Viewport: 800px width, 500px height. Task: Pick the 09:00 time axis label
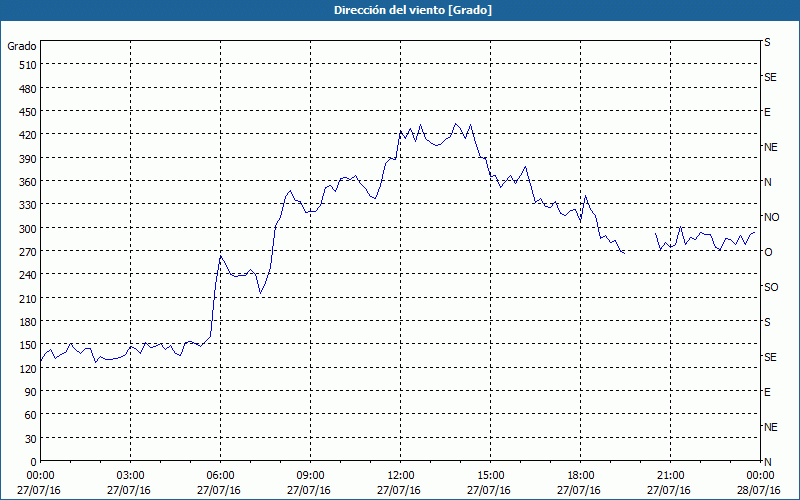tap(309, 476)
